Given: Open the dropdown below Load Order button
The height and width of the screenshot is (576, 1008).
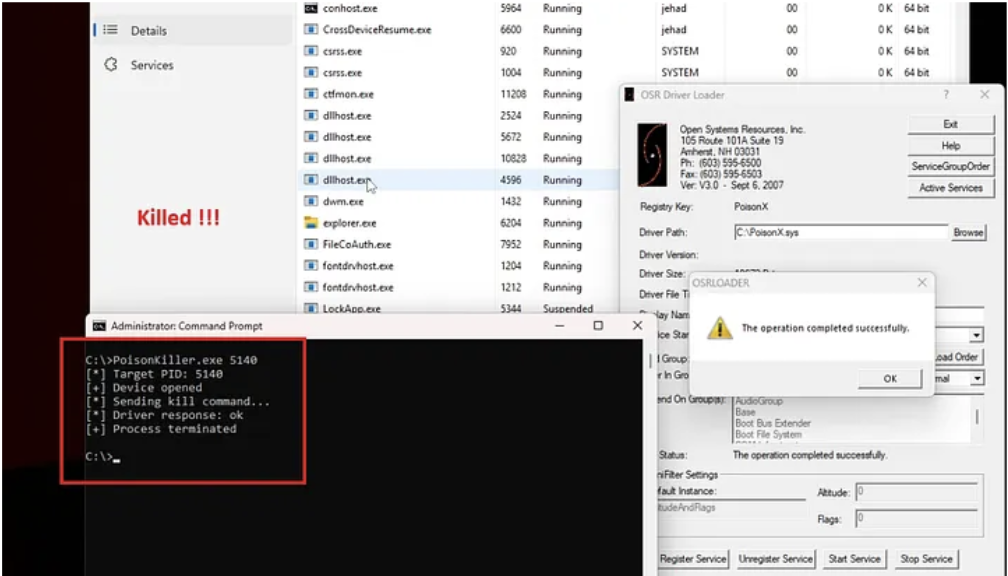Looking at the screenshot, I should pos(976,379).
